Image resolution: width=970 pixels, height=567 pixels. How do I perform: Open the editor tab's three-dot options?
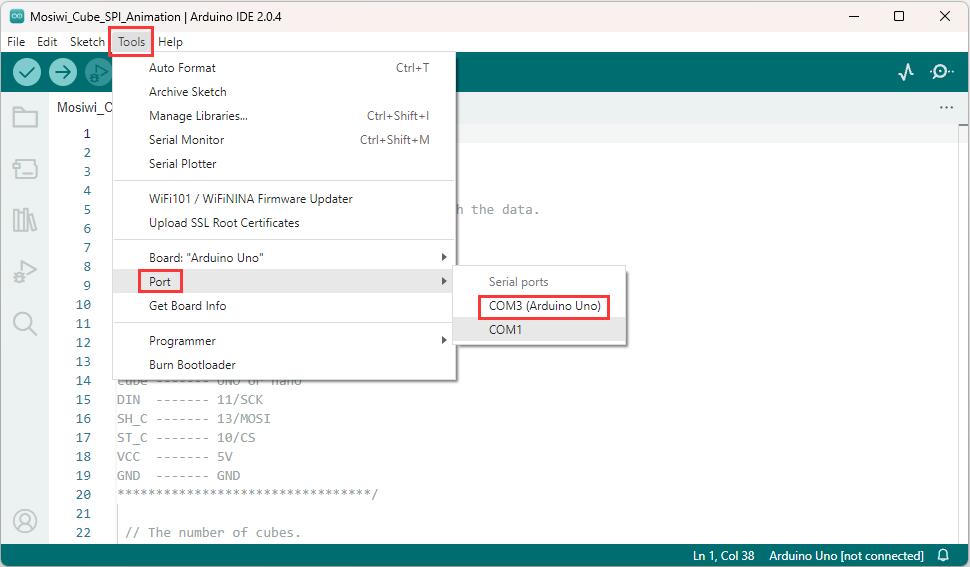point(946,108)
